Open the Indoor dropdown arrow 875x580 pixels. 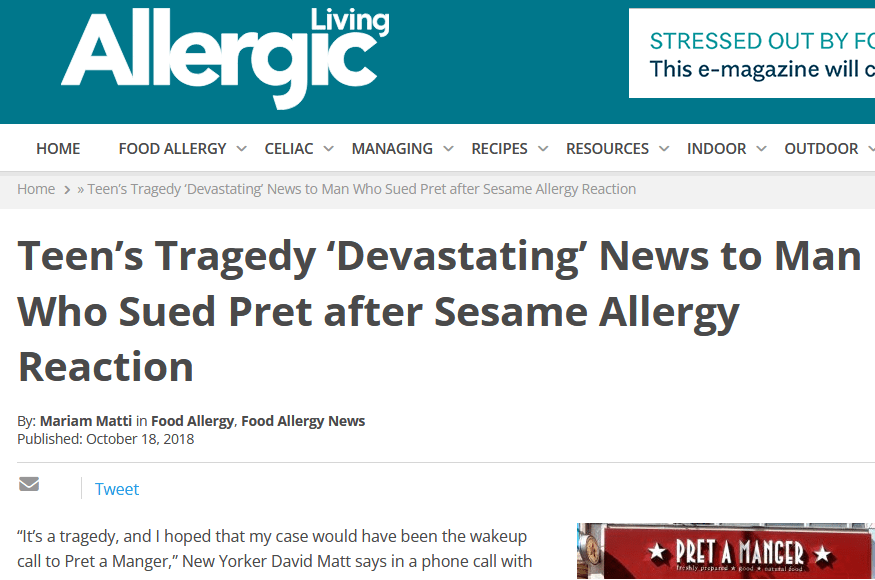point(761,149)
